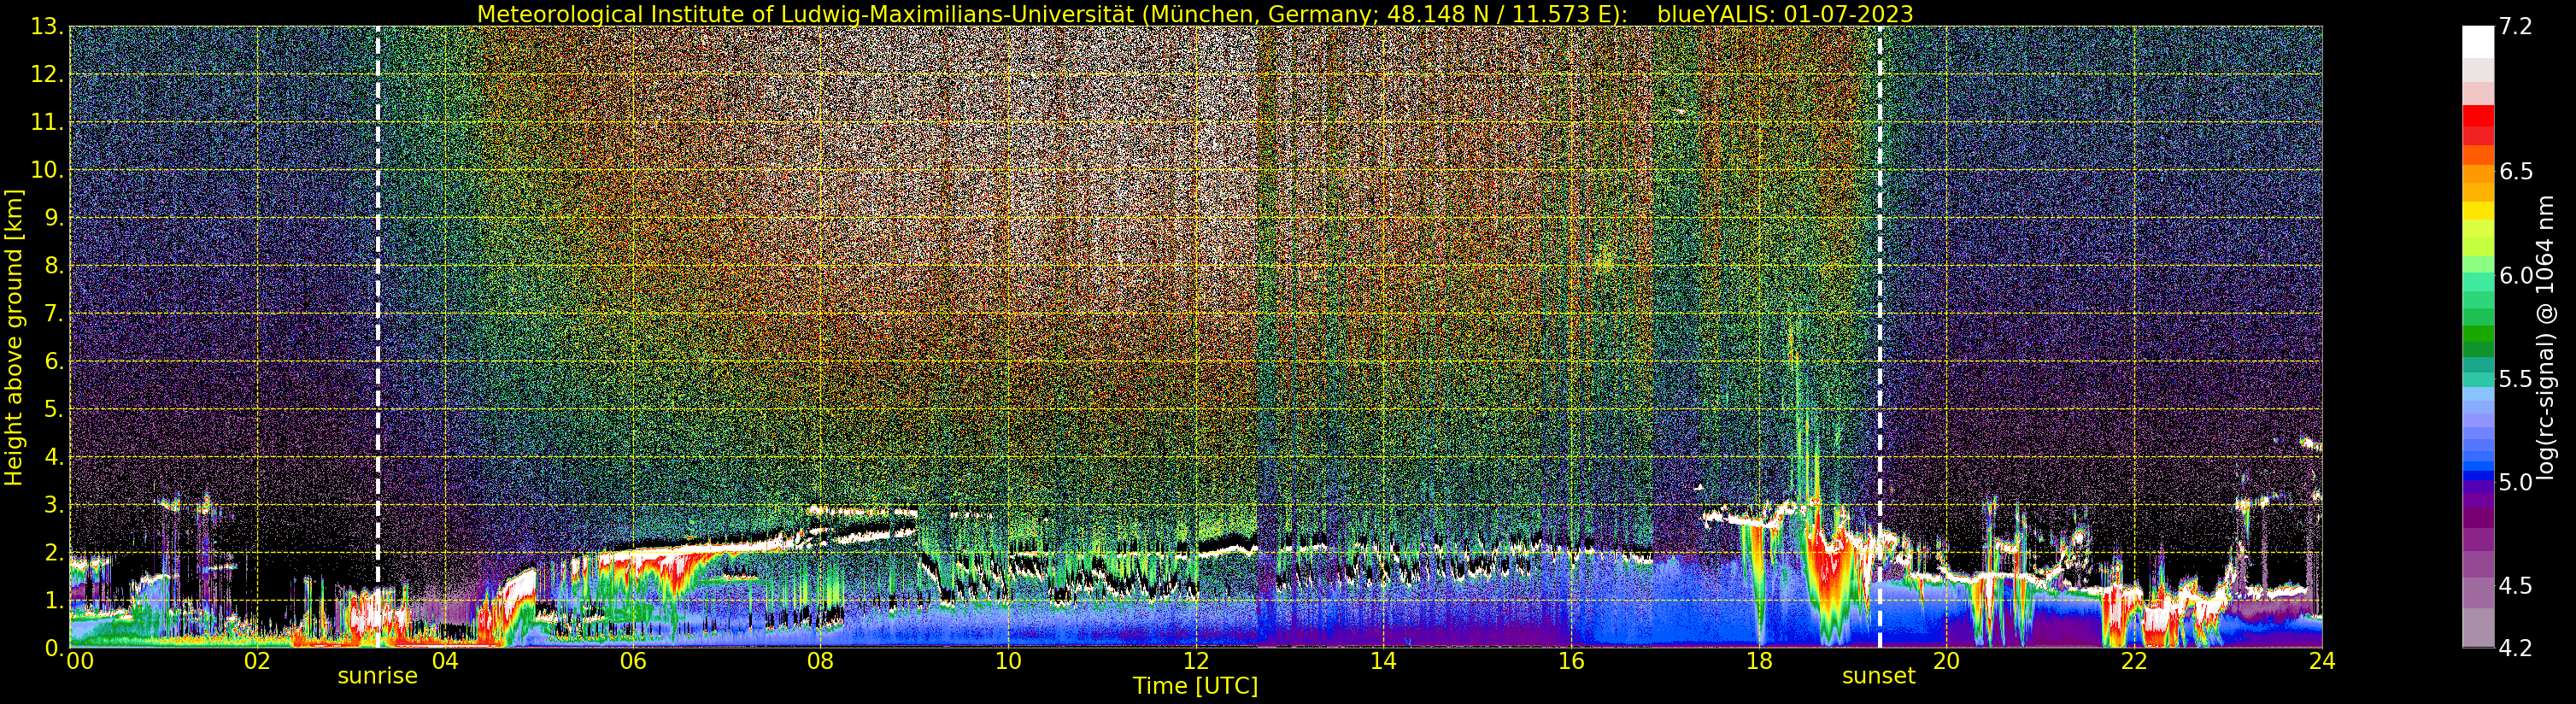Screen dimensions: 2576x704
Task: Click the '4.' height tick label
Action: (x=54, y=458)
